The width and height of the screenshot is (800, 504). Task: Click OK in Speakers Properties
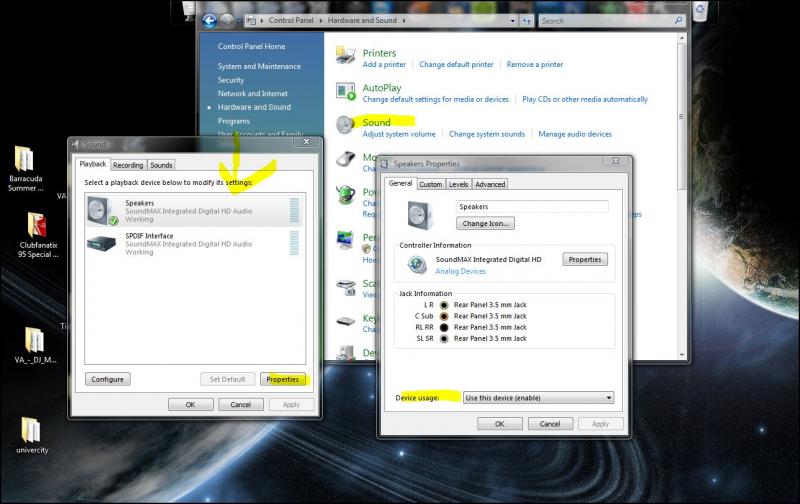499,424
